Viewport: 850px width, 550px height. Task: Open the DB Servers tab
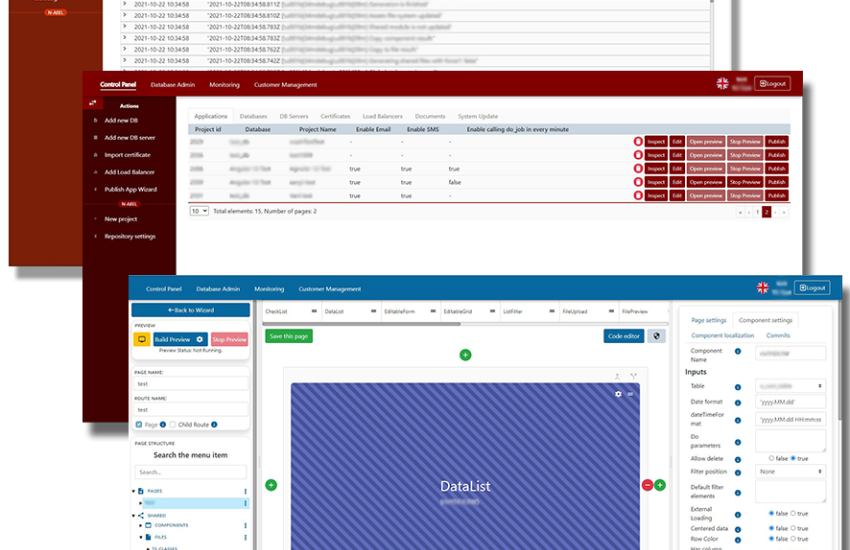[x=294, y=117]
